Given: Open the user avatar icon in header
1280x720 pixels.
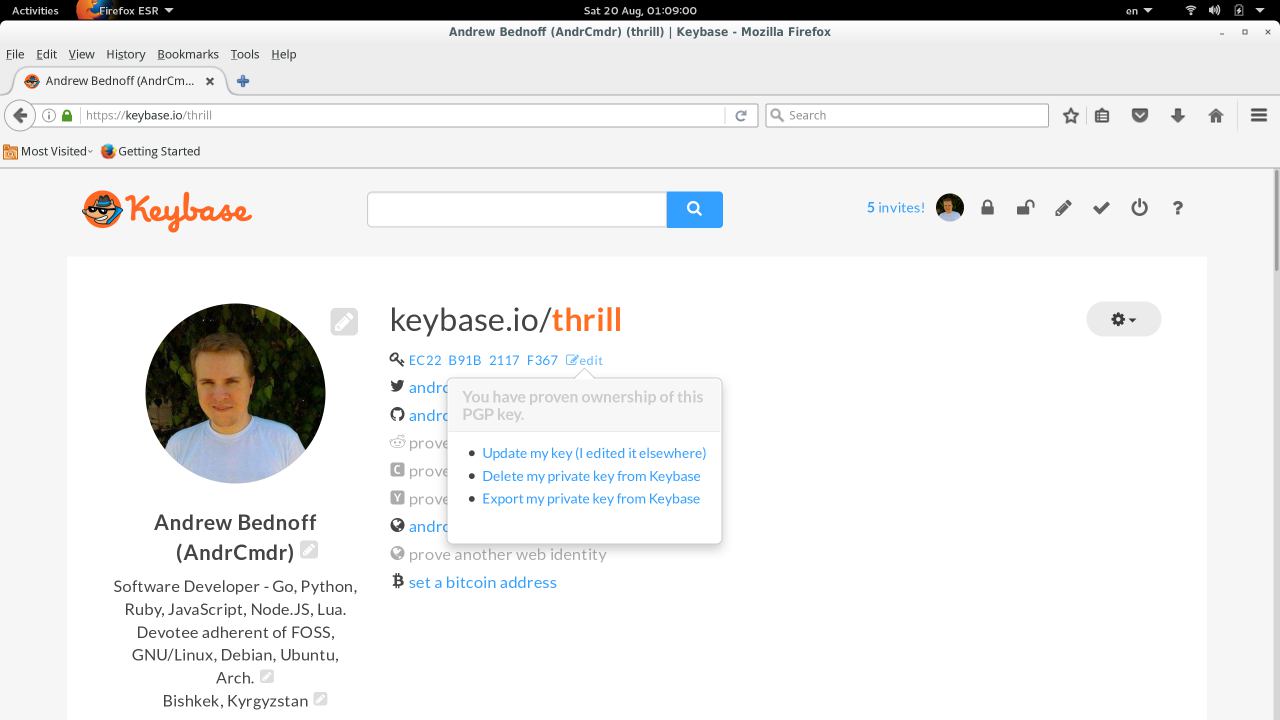Looking at the screenshot, I should 950,207.
